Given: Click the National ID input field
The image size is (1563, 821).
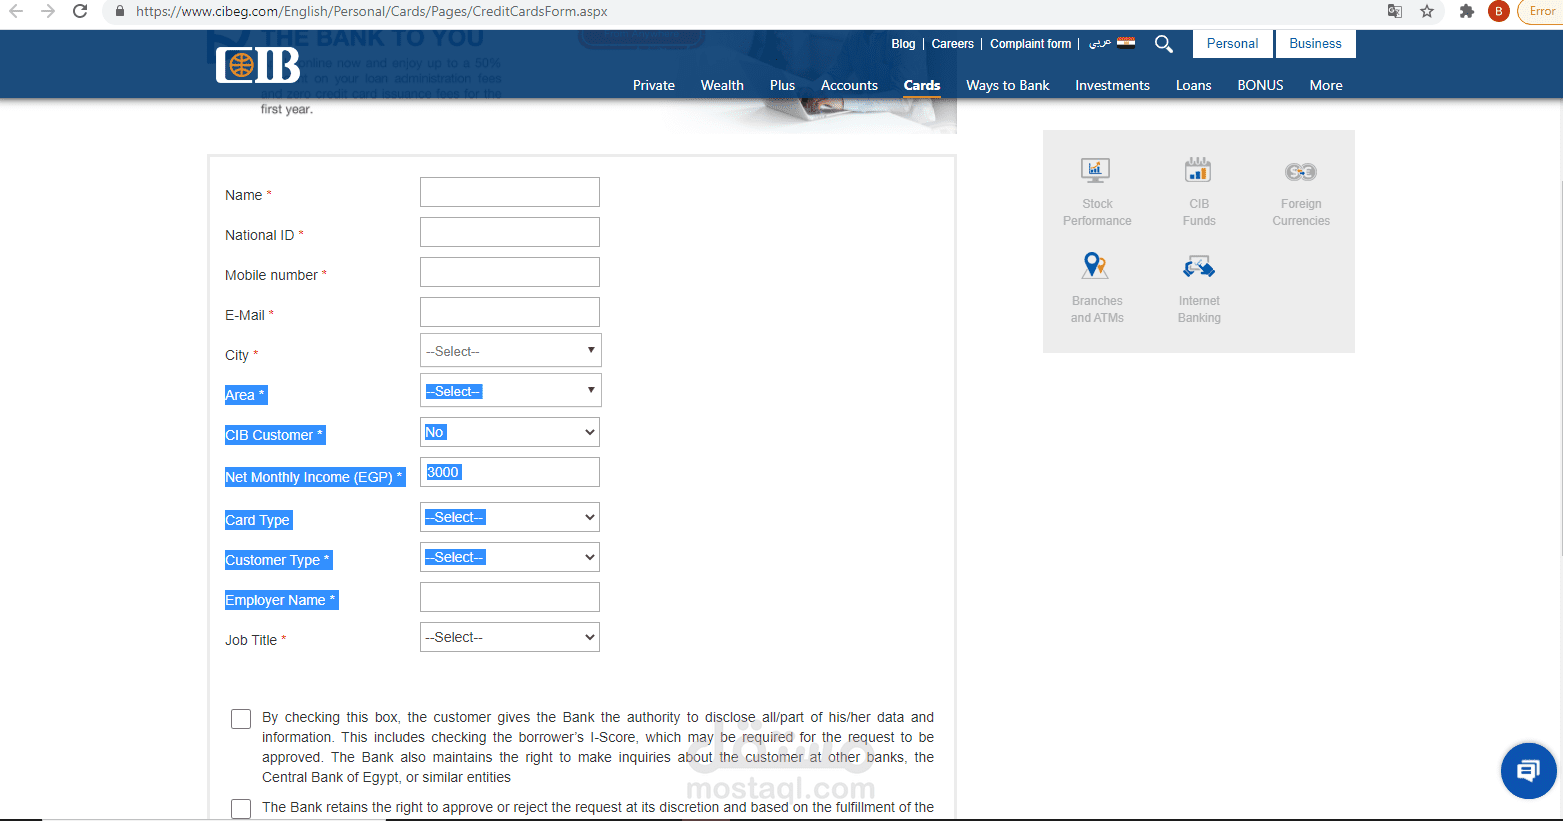Looking at the screenshot, I should pyautogui.click(x=510, y=232).
